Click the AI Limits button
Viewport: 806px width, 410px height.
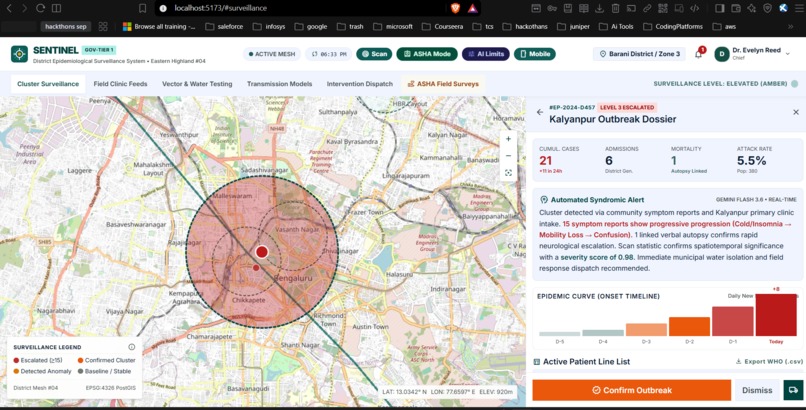[x=486, y=54]
